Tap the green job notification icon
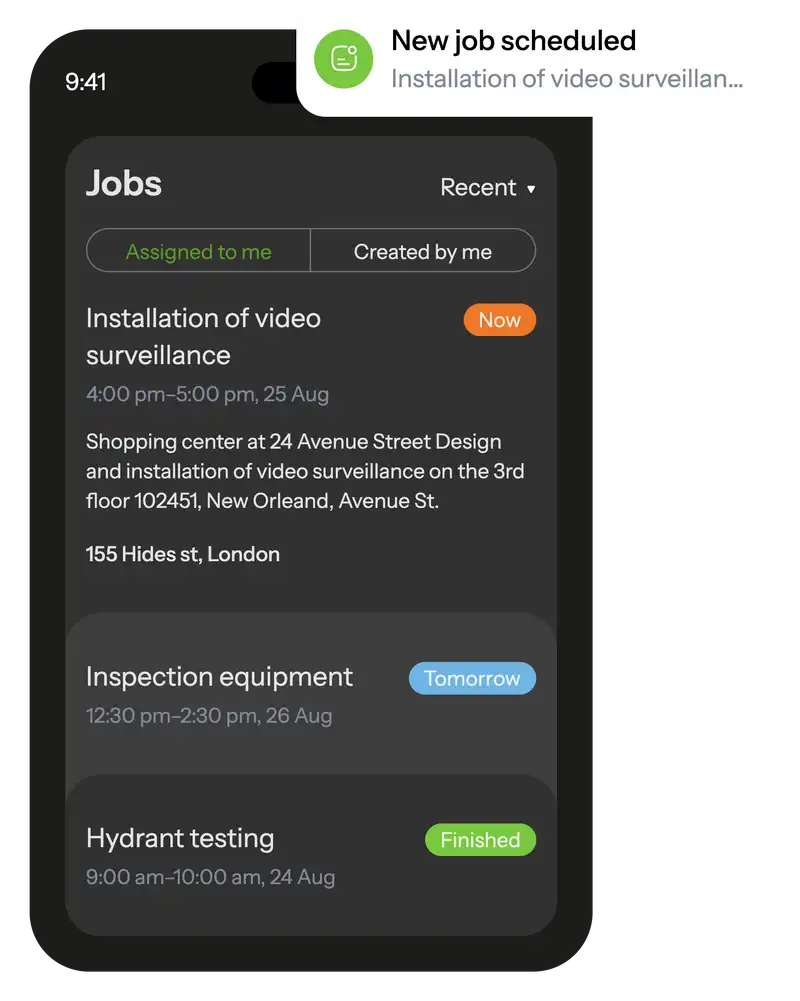The width and height of the screenshot is (800, 1001). pos(344,59)
